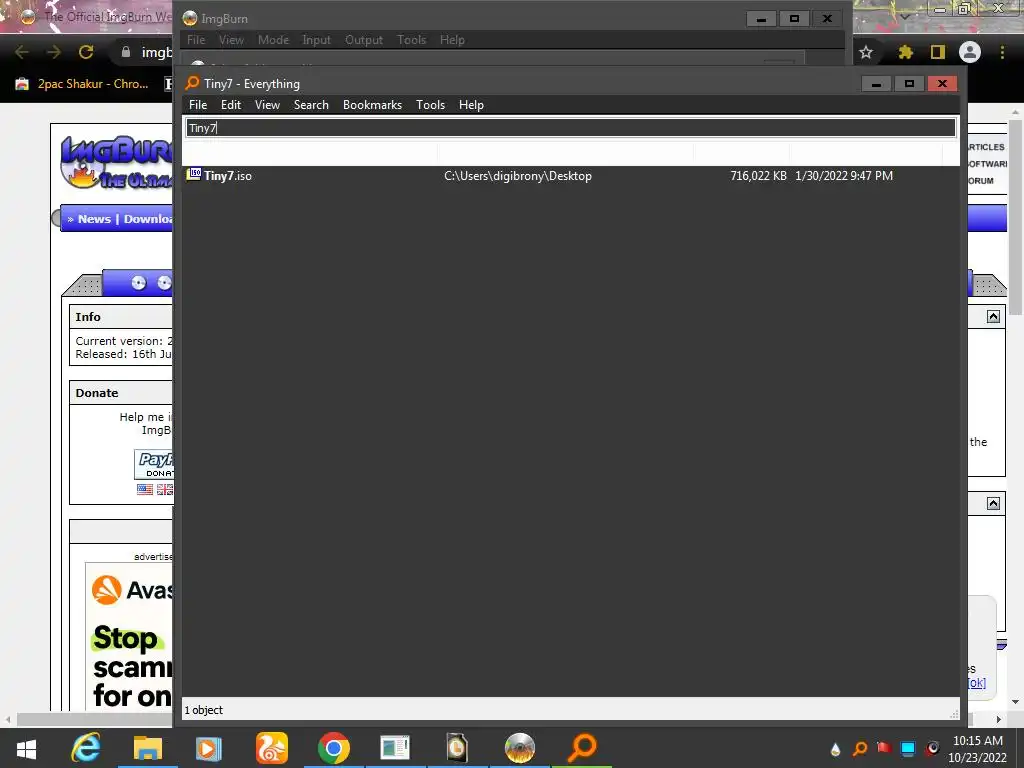Click the Everything magnifier icon in title bar
1024x768 pixels.
(x=192, y=83)
